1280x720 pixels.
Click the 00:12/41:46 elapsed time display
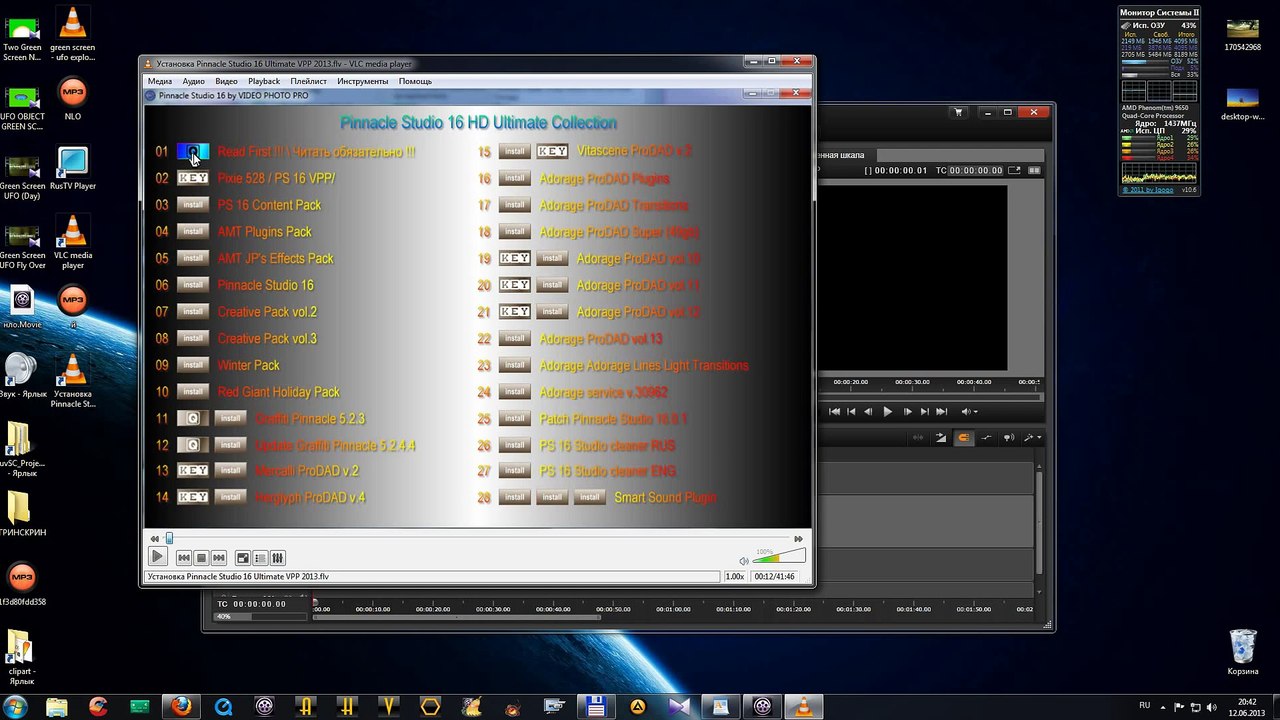click(776, 577)
